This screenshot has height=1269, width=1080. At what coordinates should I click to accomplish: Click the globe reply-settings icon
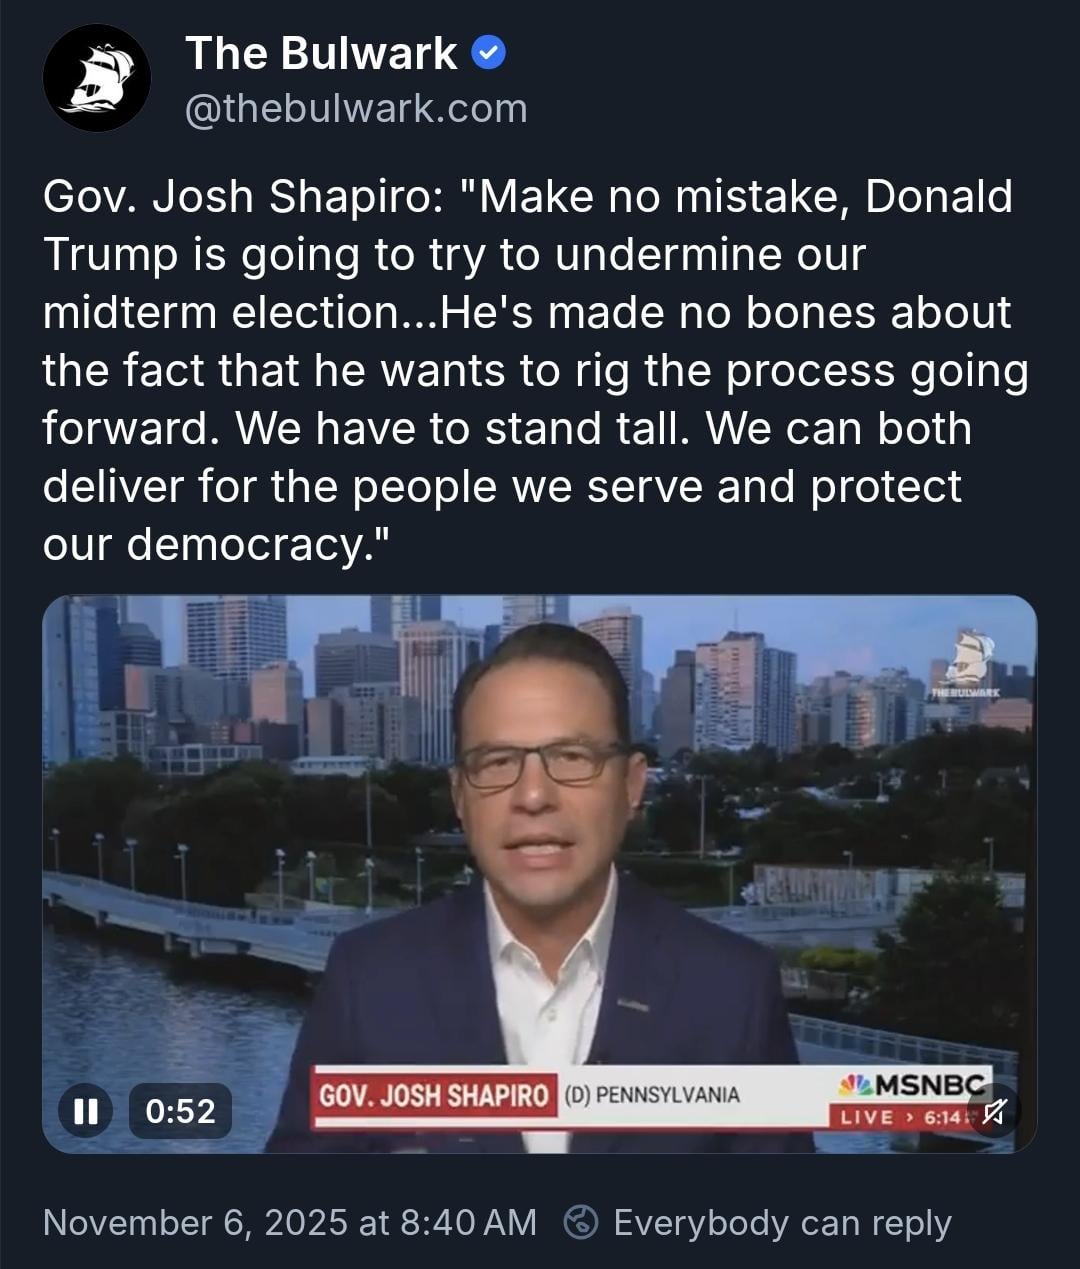pos(582,1222)
